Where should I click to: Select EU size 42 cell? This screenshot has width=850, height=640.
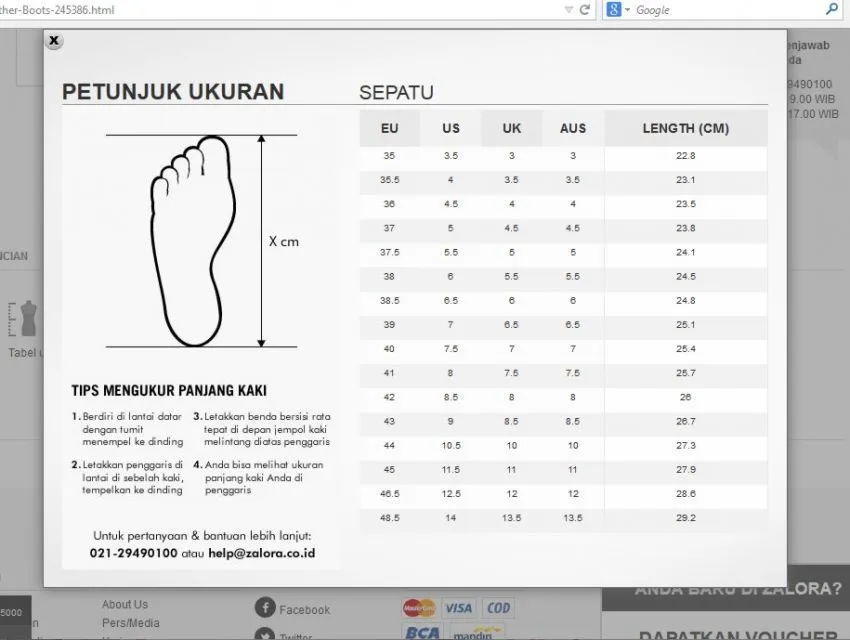click(x=389, y=397)
